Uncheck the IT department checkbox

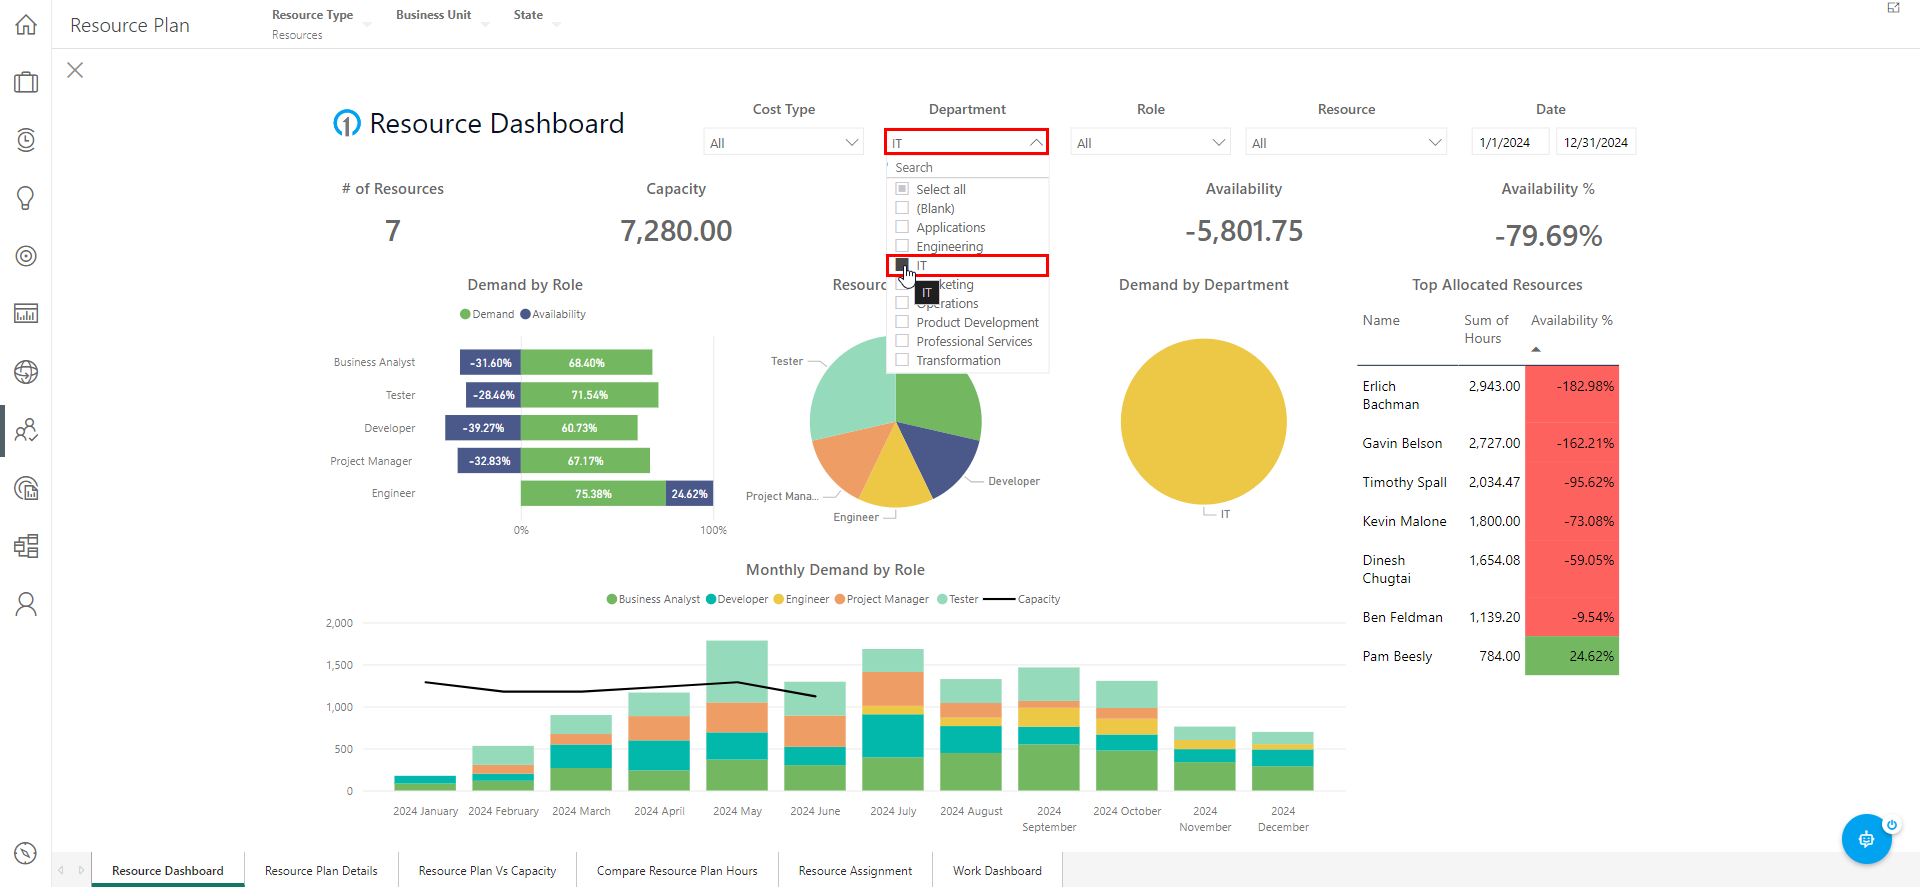[x=902, y=265]
